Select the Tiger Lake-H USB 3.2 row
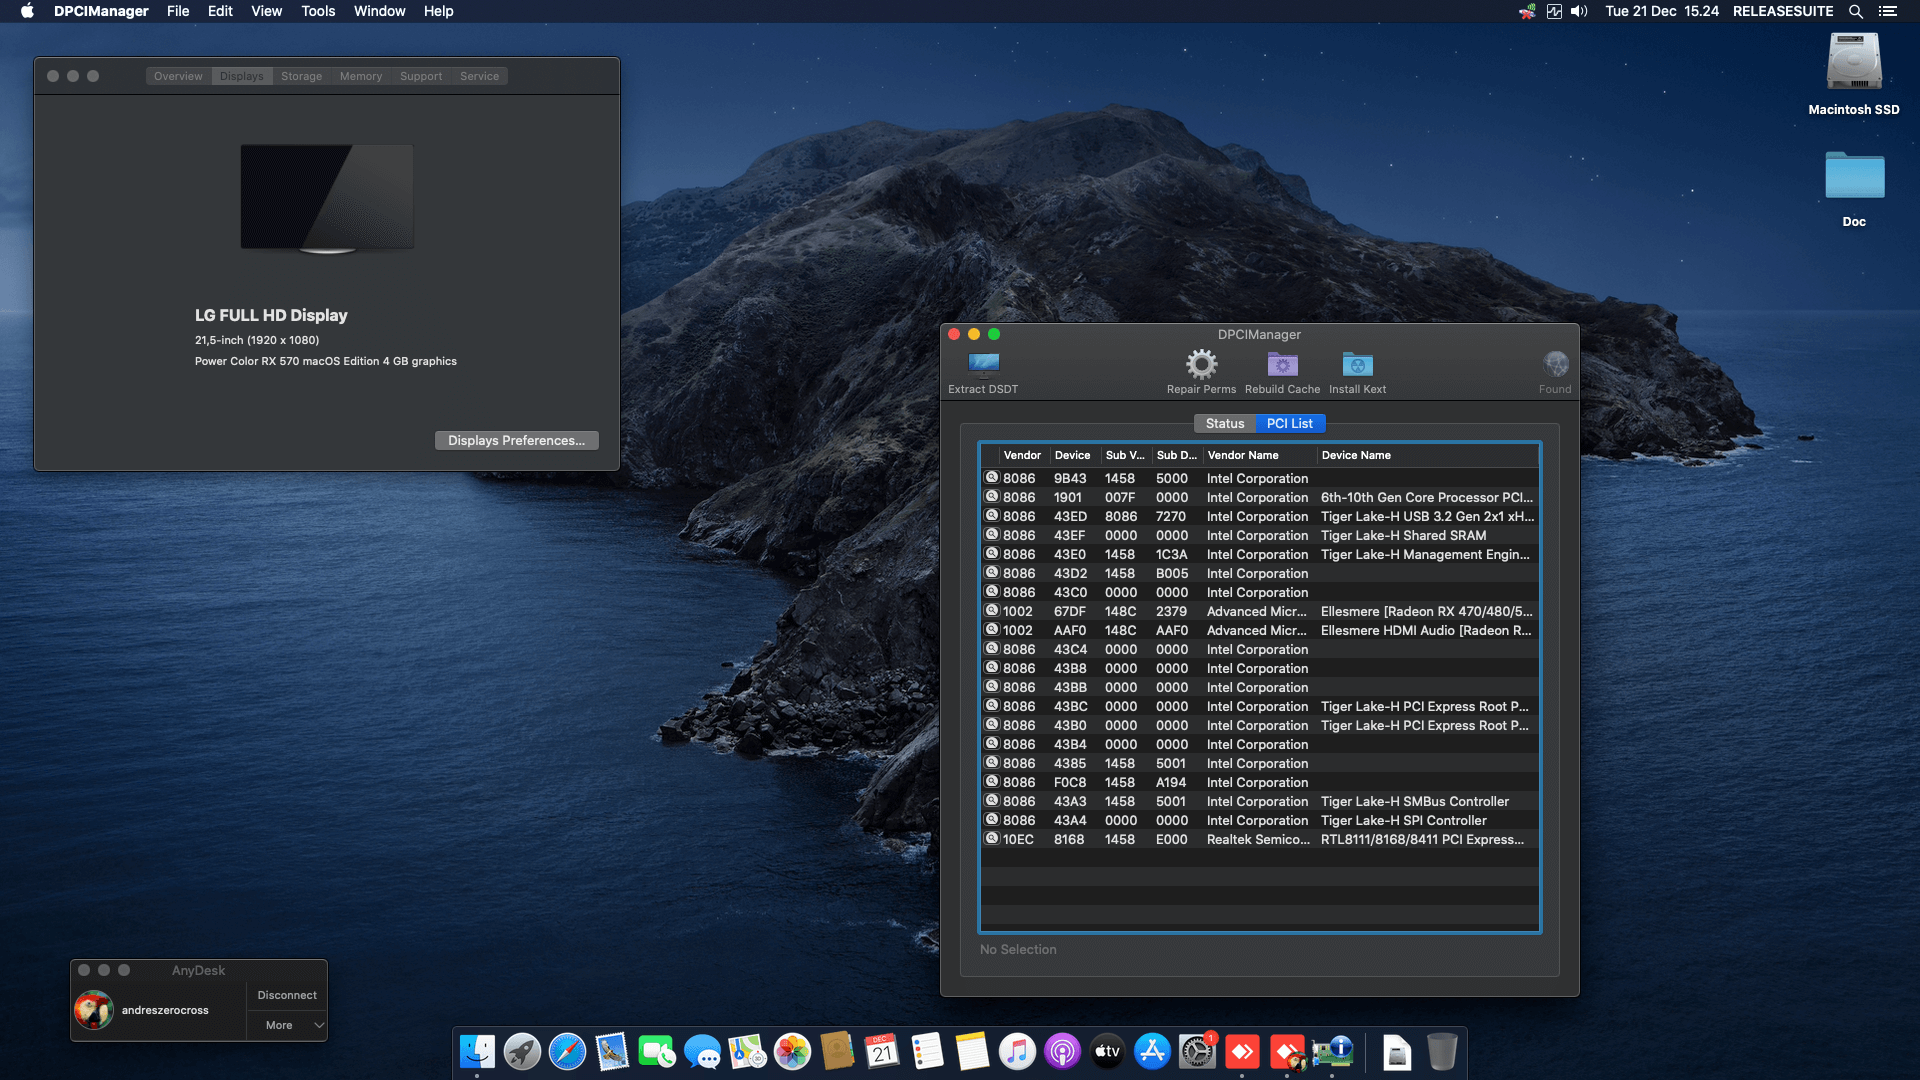The height and width of the screenshot is (1080, 1920). [1260, 516]
